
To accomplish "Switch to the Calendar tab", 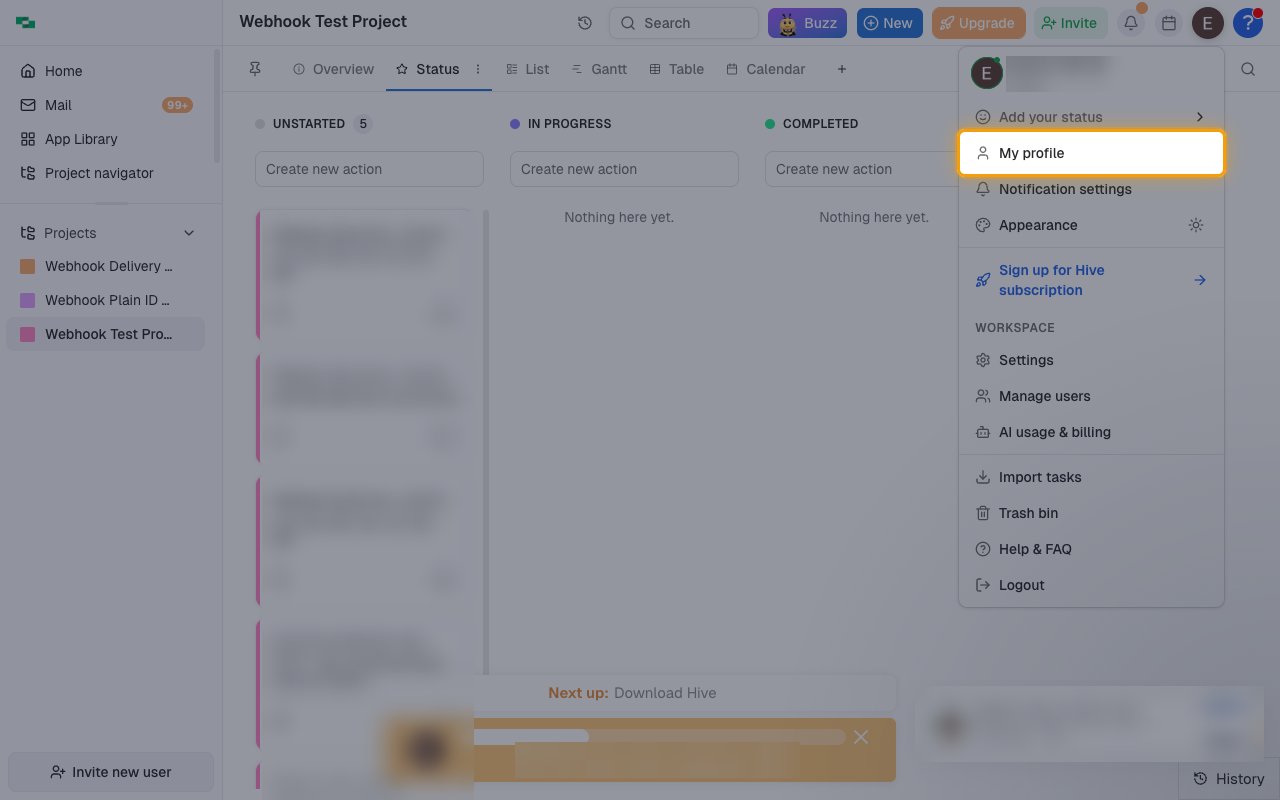I will pyautogui.click(x=766, y=69).
